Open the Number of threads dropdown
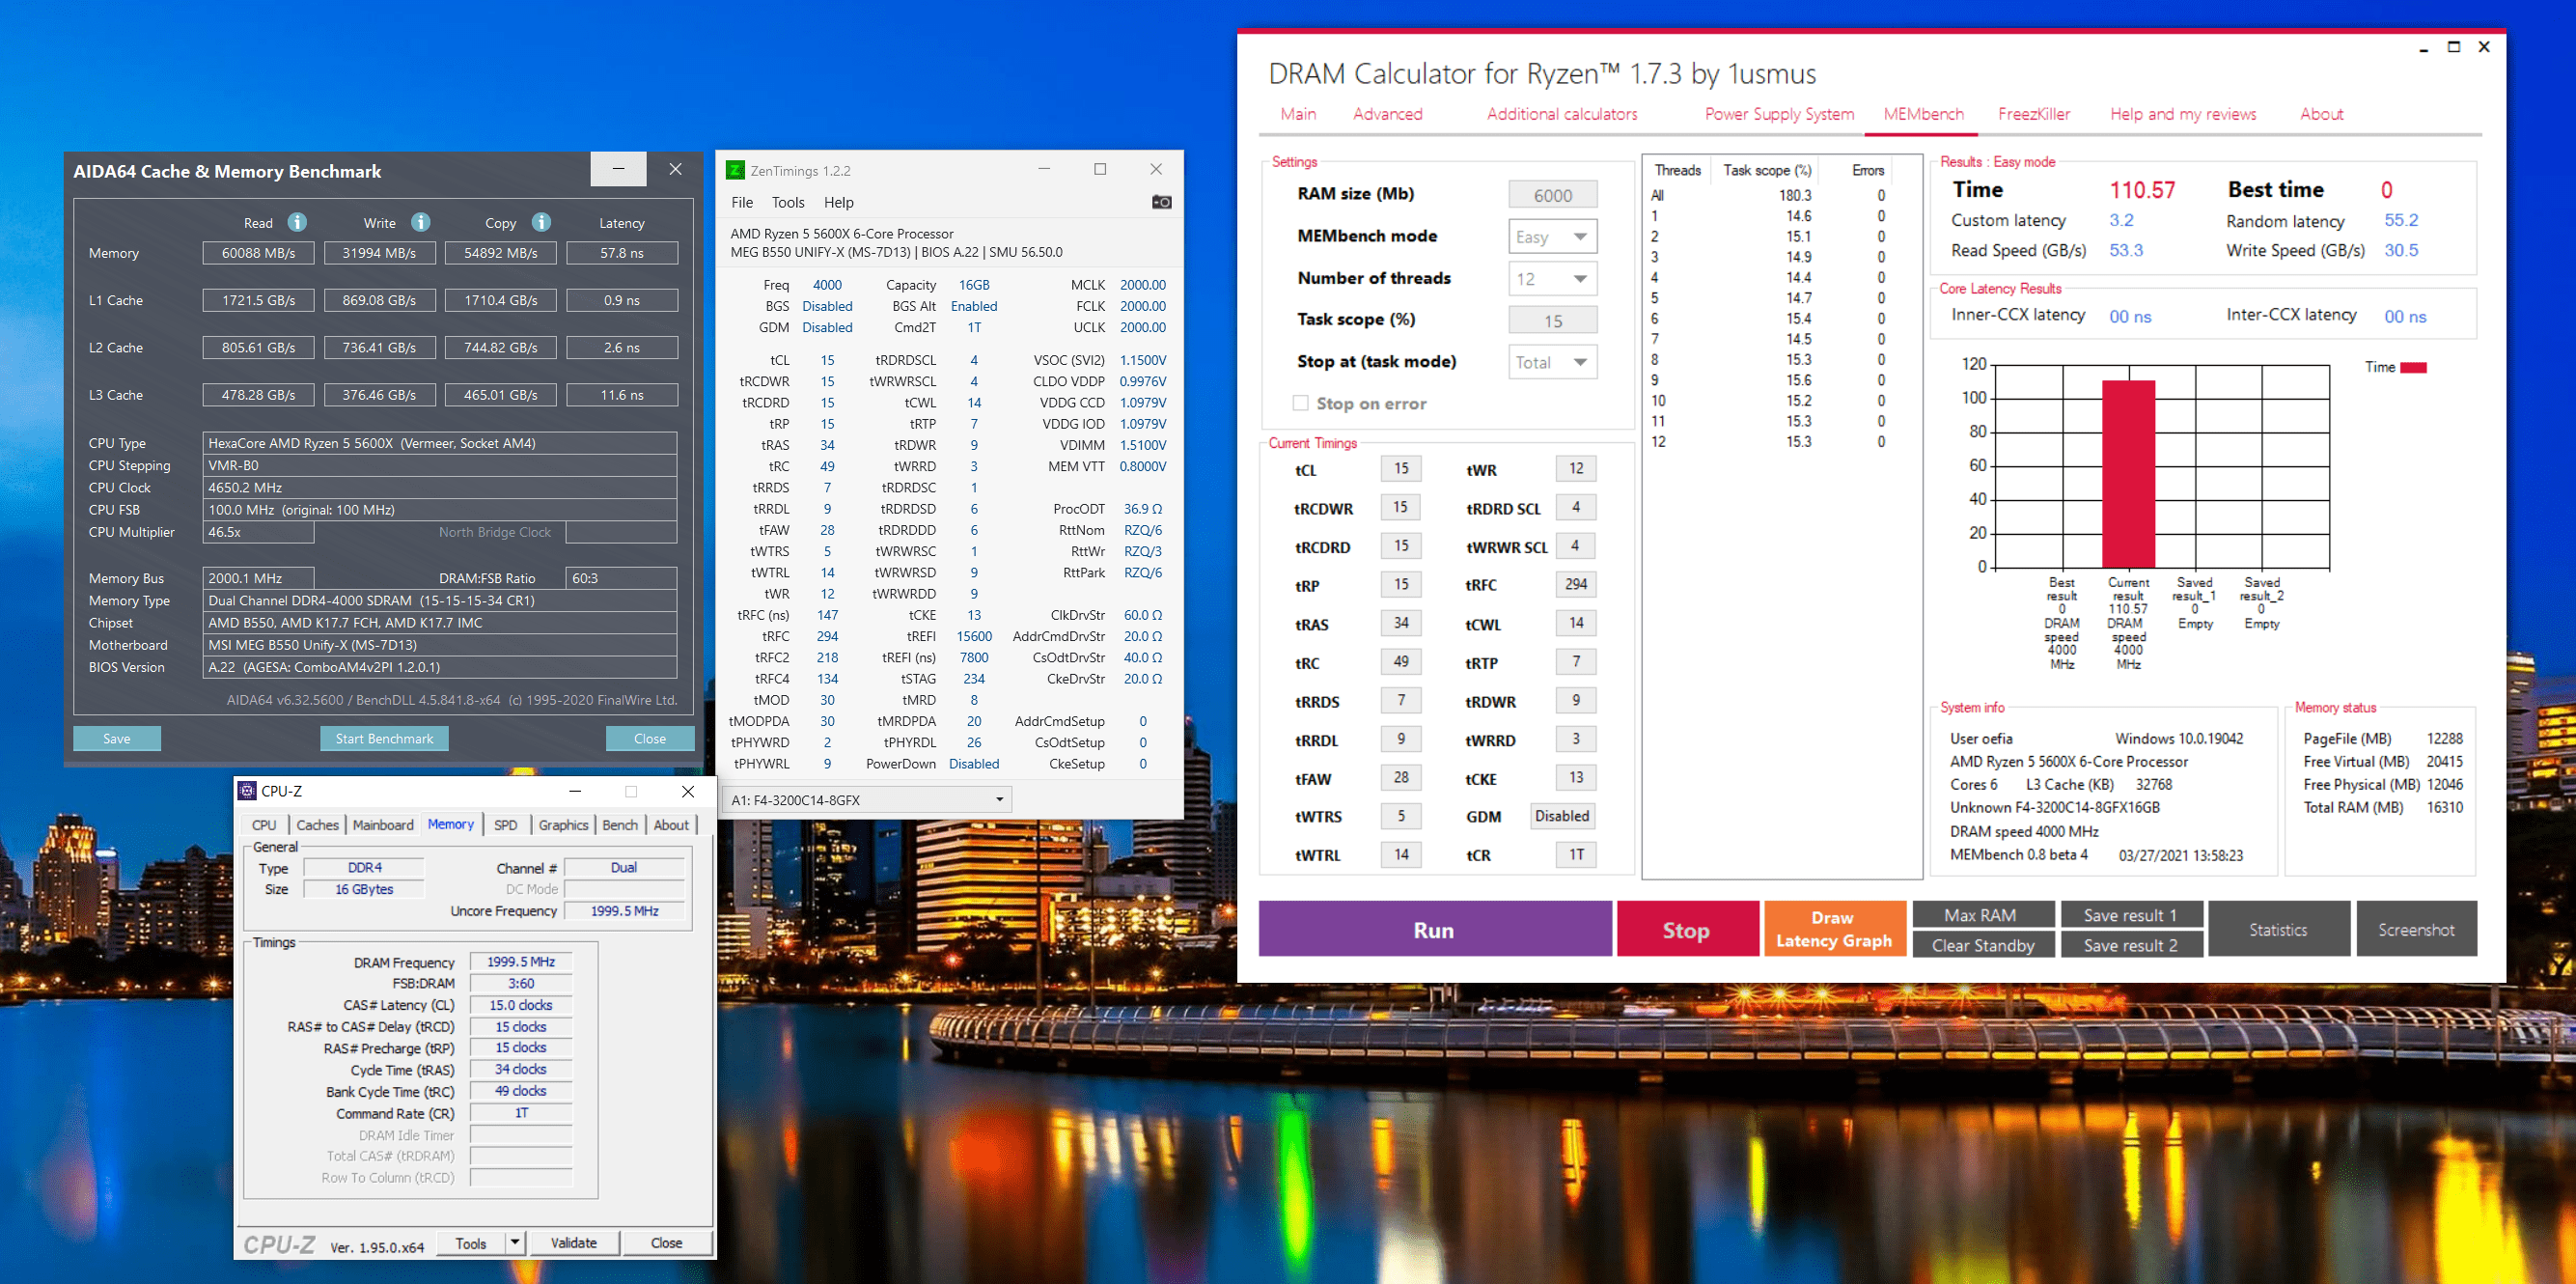The height and width of the screenshot is (1284, 2576). click(1552, 279)
